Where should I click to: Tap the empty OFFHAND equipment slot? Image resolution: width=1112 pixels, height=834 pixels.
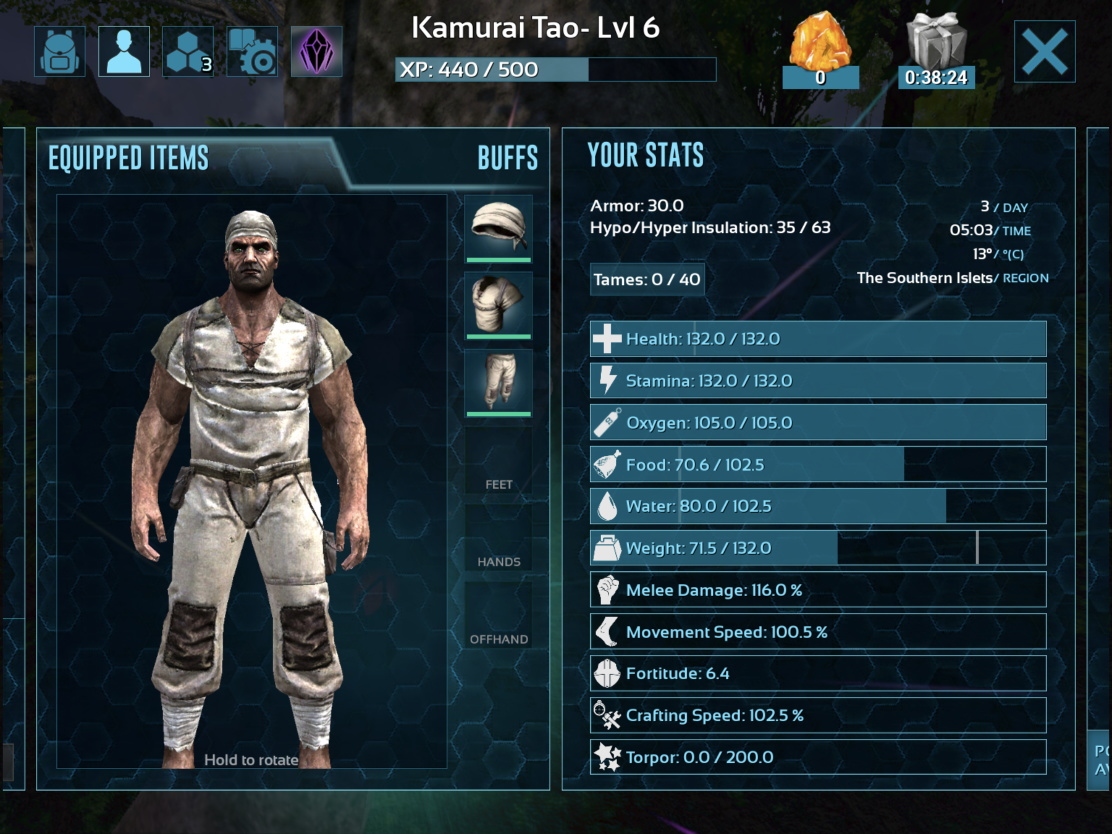coord(499,615)
